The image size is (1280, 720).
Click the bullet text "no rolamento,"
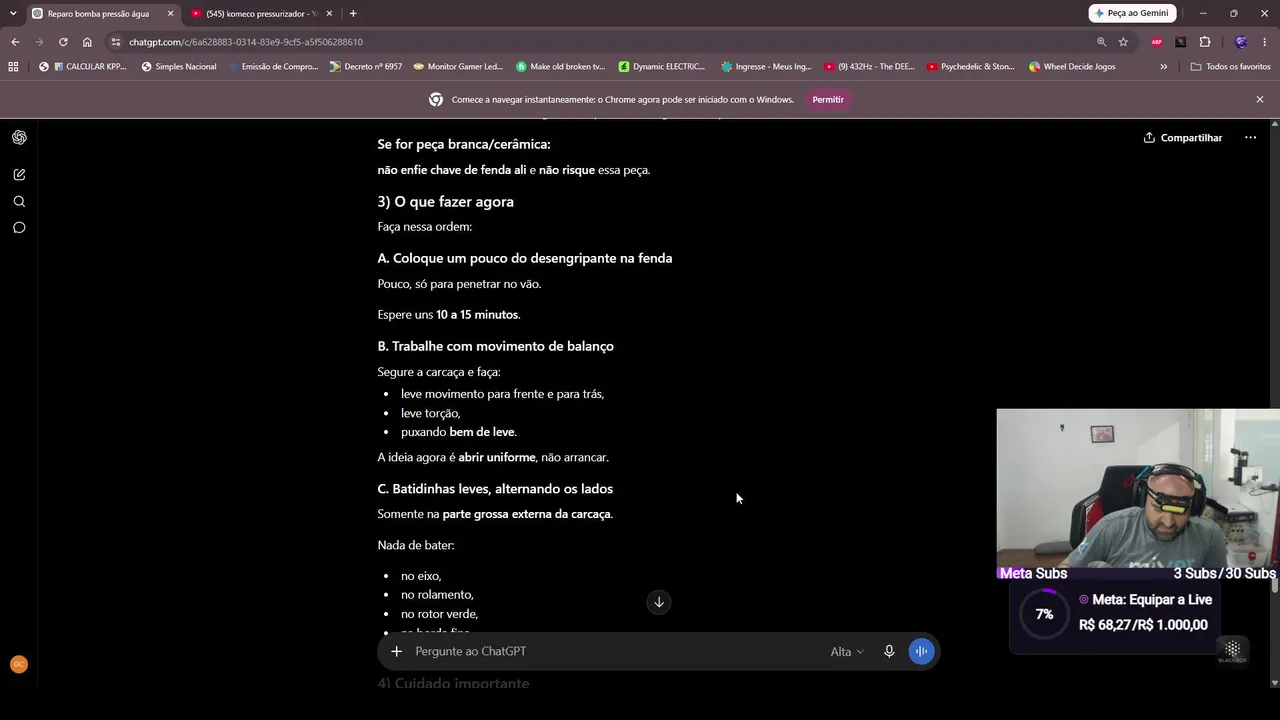(437, 595)
